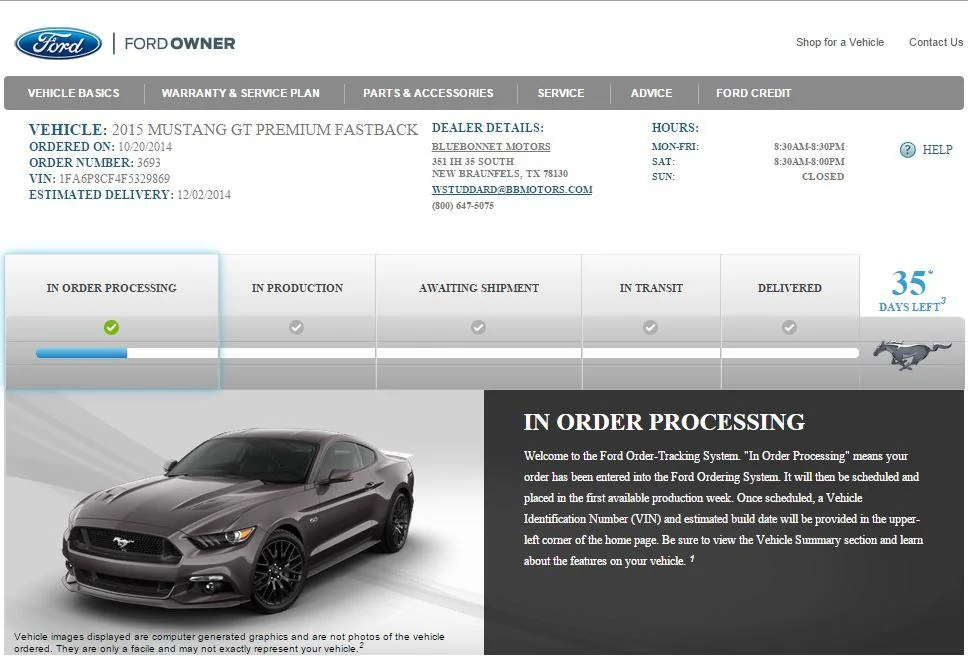Click the green checkmark under In Order Processing
Screen dimensions: 968x660
click(x=111, y=327)
